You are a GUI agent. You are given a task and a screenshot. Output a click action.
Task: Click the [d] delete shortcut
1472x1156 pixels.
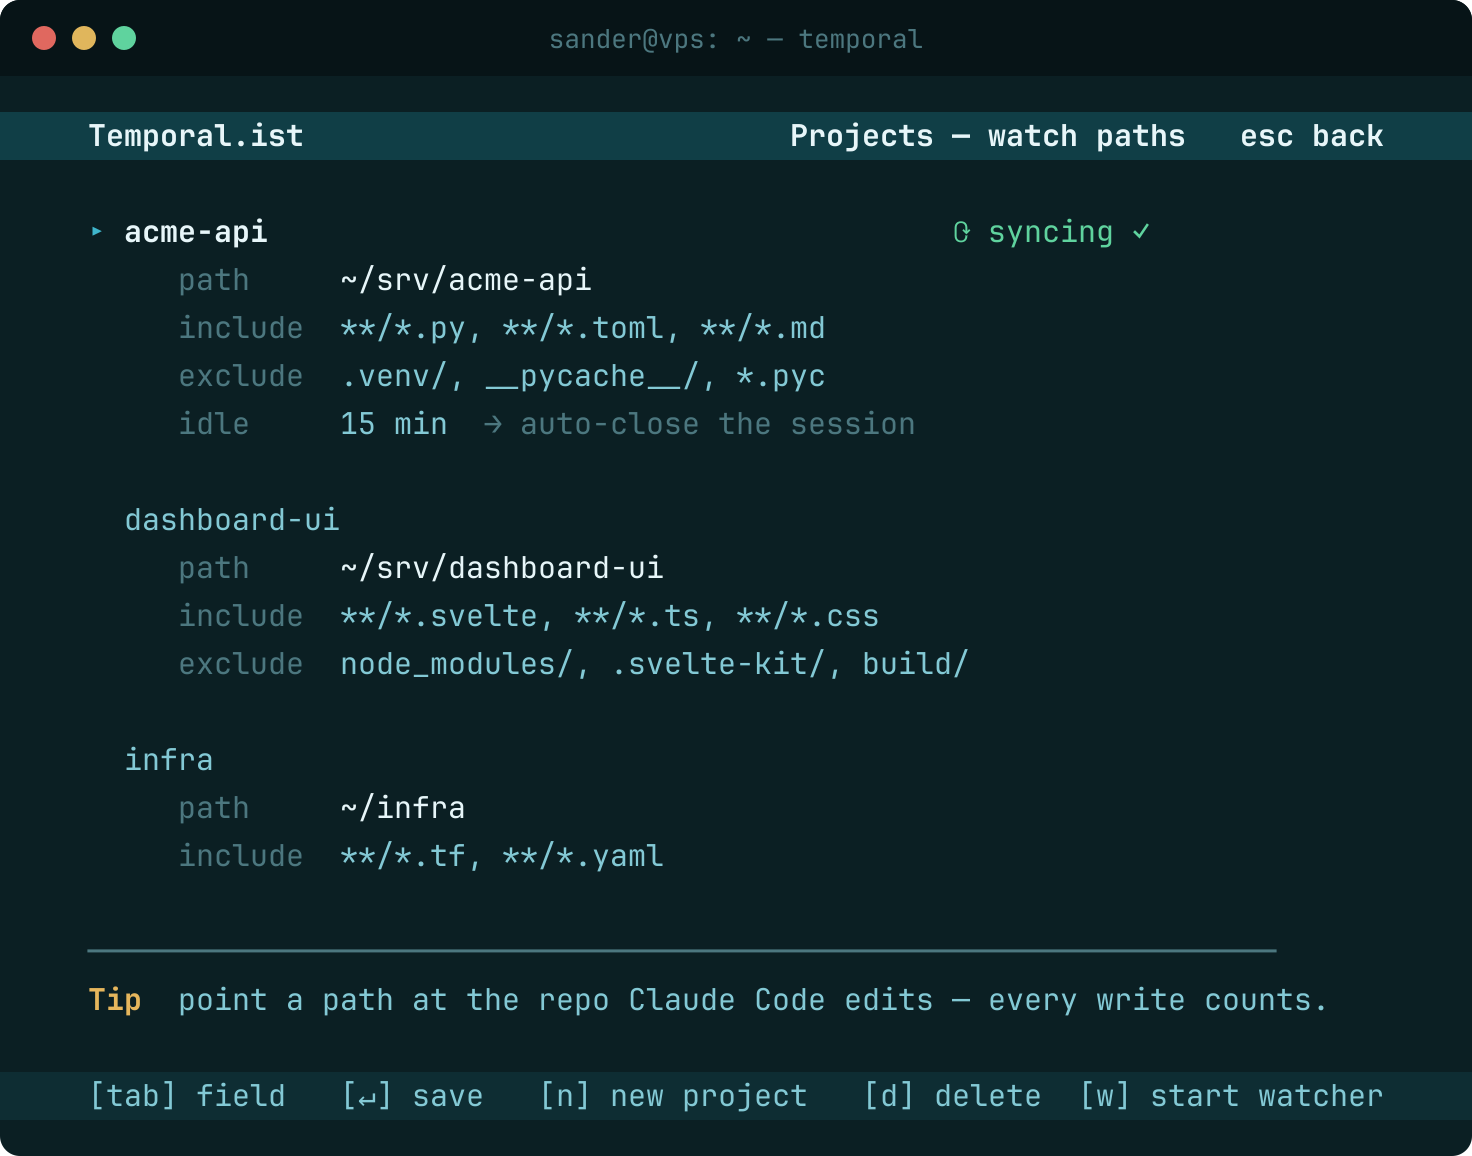pos(952,1096)
